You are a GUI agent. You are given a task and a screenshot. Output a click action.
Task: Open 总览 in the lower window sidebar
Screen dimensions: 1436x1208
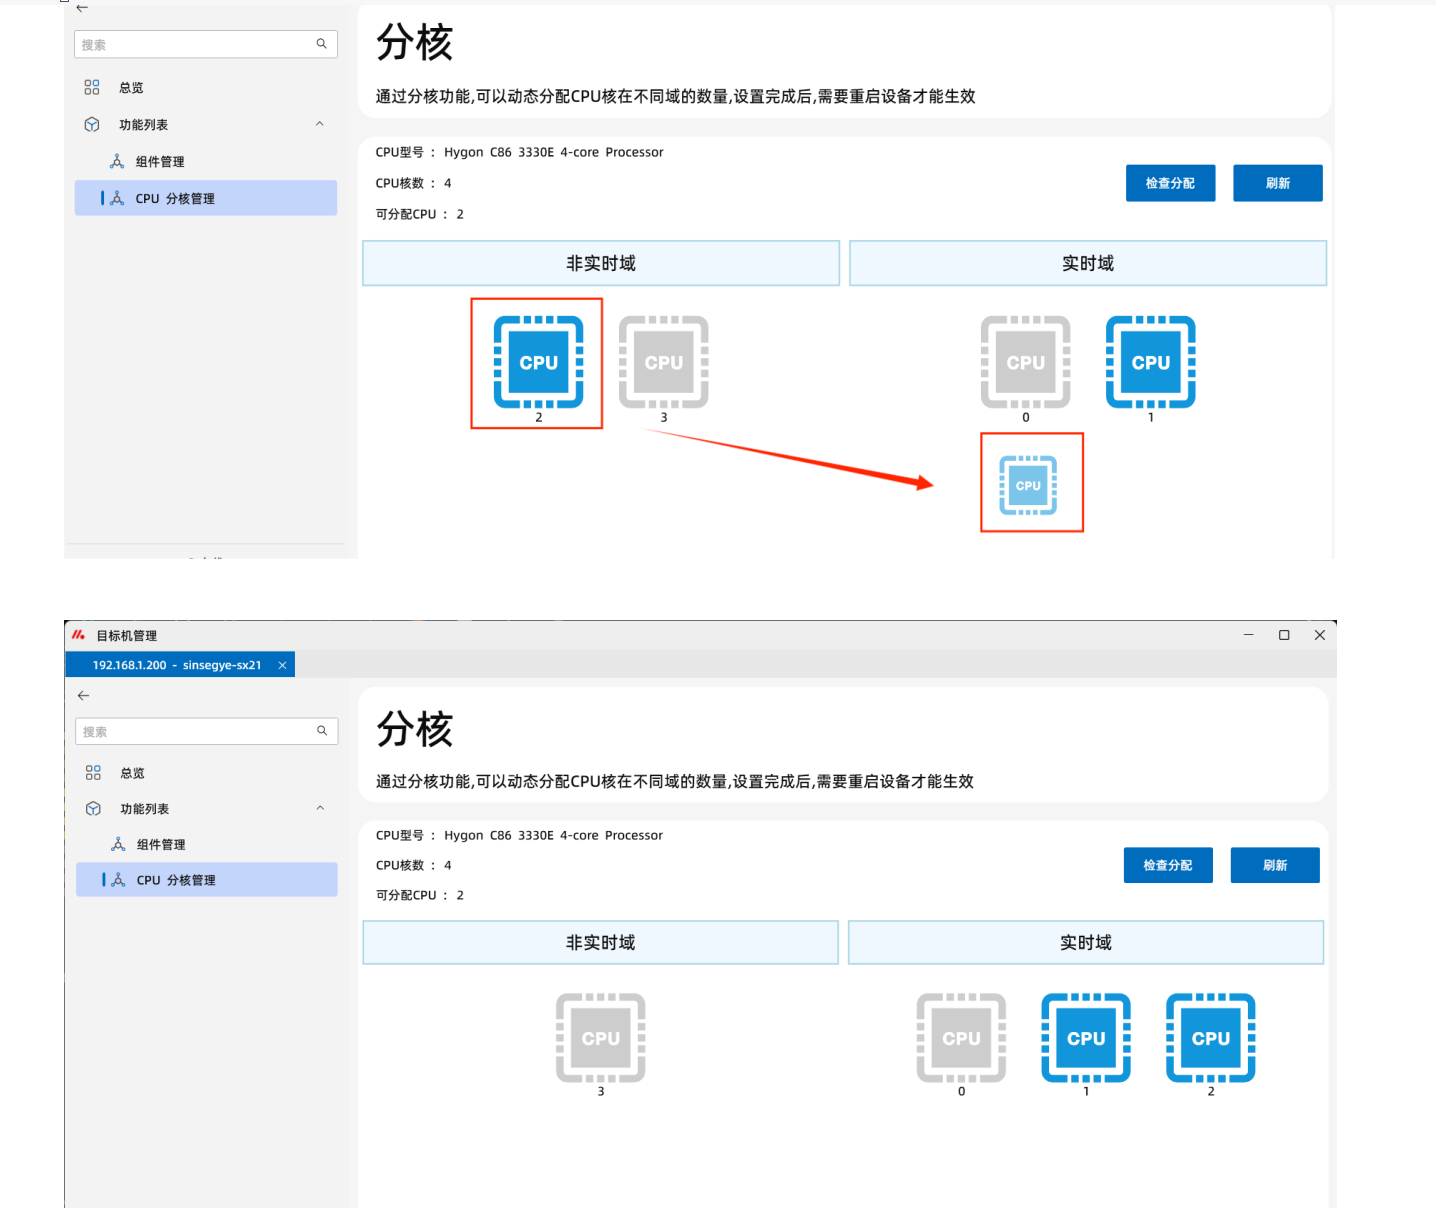pos(132,773)
